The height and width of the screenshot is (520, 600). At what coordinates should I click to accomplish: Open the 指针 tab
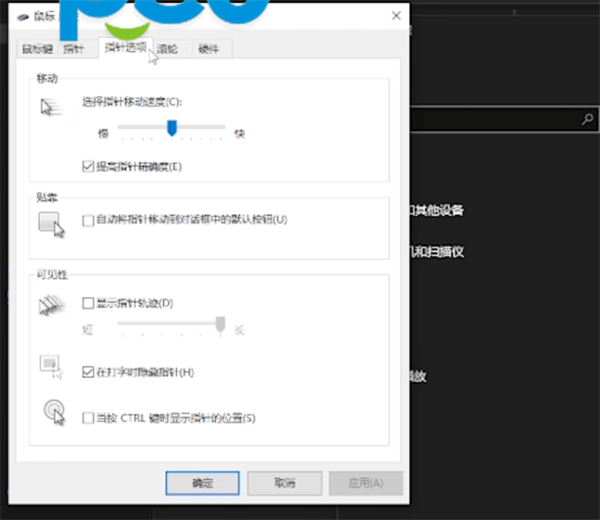[x=73, y=49]
